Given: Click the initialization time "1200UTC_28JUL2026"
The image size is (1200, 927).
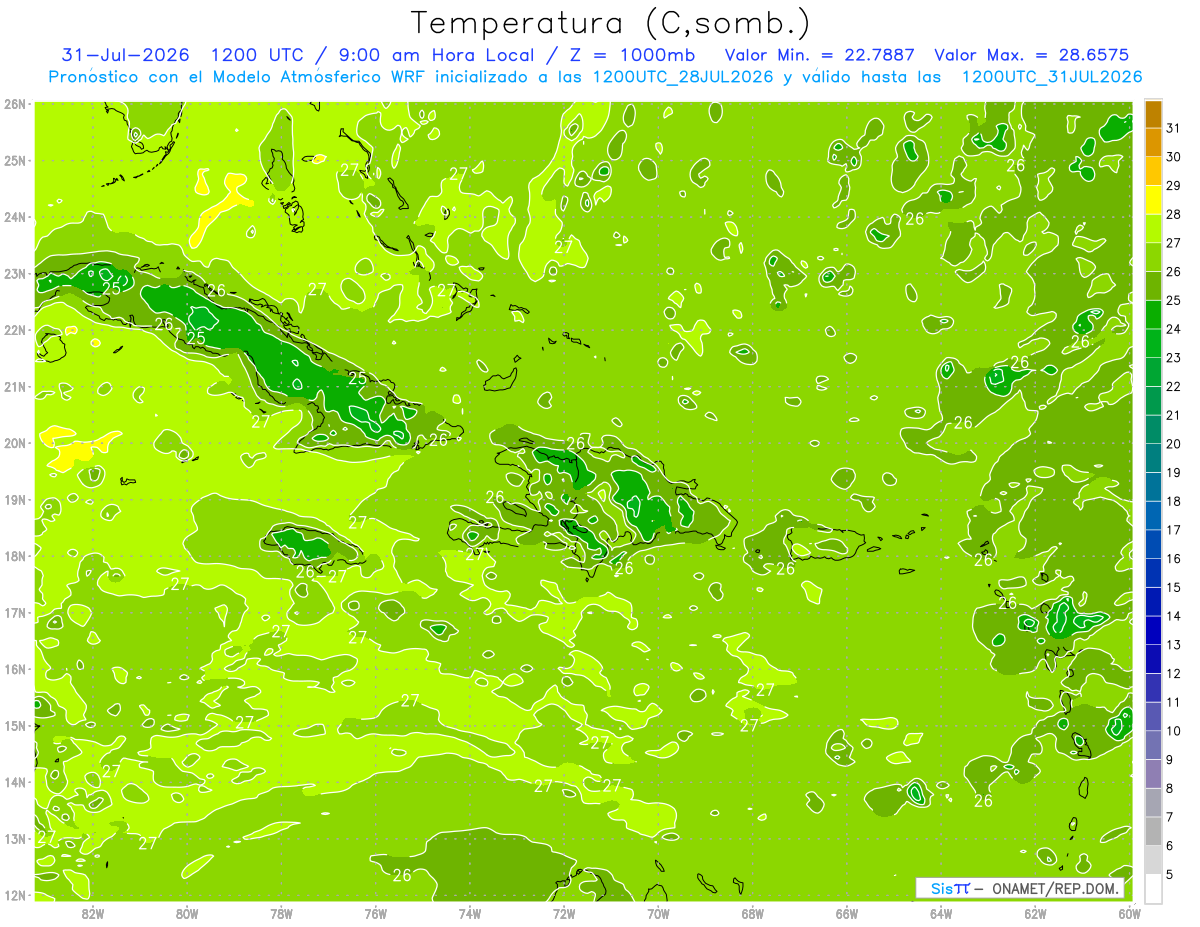Looking at the screenshot, I should [x=682, y=77].
